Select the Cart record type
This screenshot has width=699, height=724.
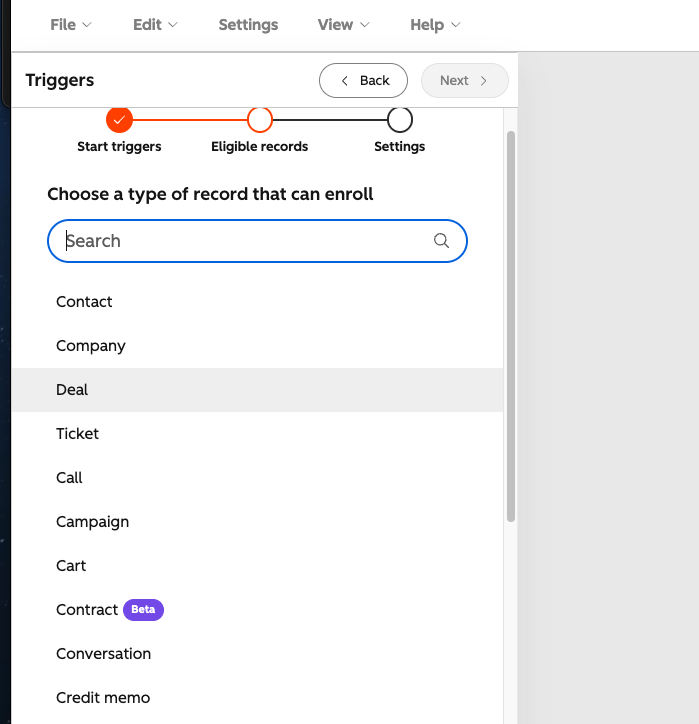click(x=257, y=566)
